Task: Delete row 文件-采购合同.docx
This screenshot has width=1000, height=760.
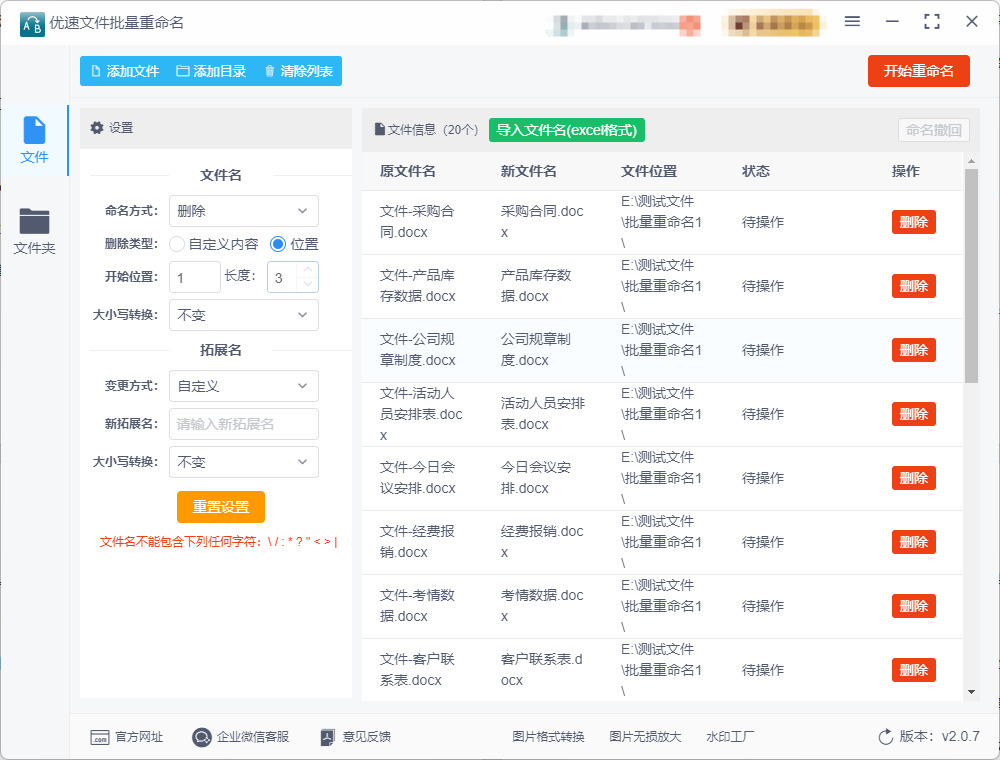Action: tap(913, 222)
